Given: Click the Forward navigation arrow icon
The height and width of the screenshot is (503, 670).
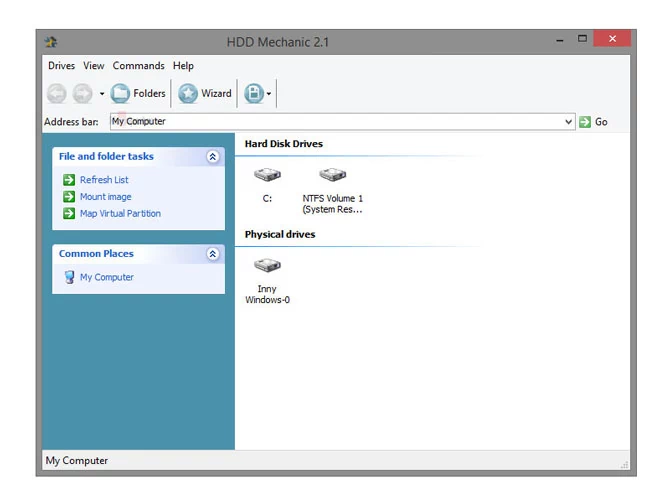Looking at the screenshot, I should [83, 94].
